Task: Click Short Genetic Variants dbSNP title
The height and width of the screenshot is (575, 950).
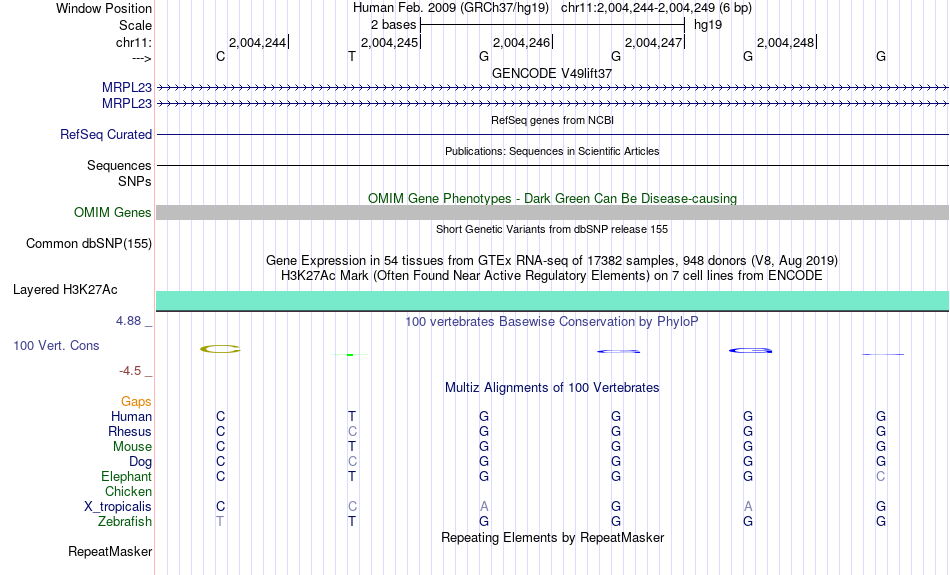Action: coord(552,229)
